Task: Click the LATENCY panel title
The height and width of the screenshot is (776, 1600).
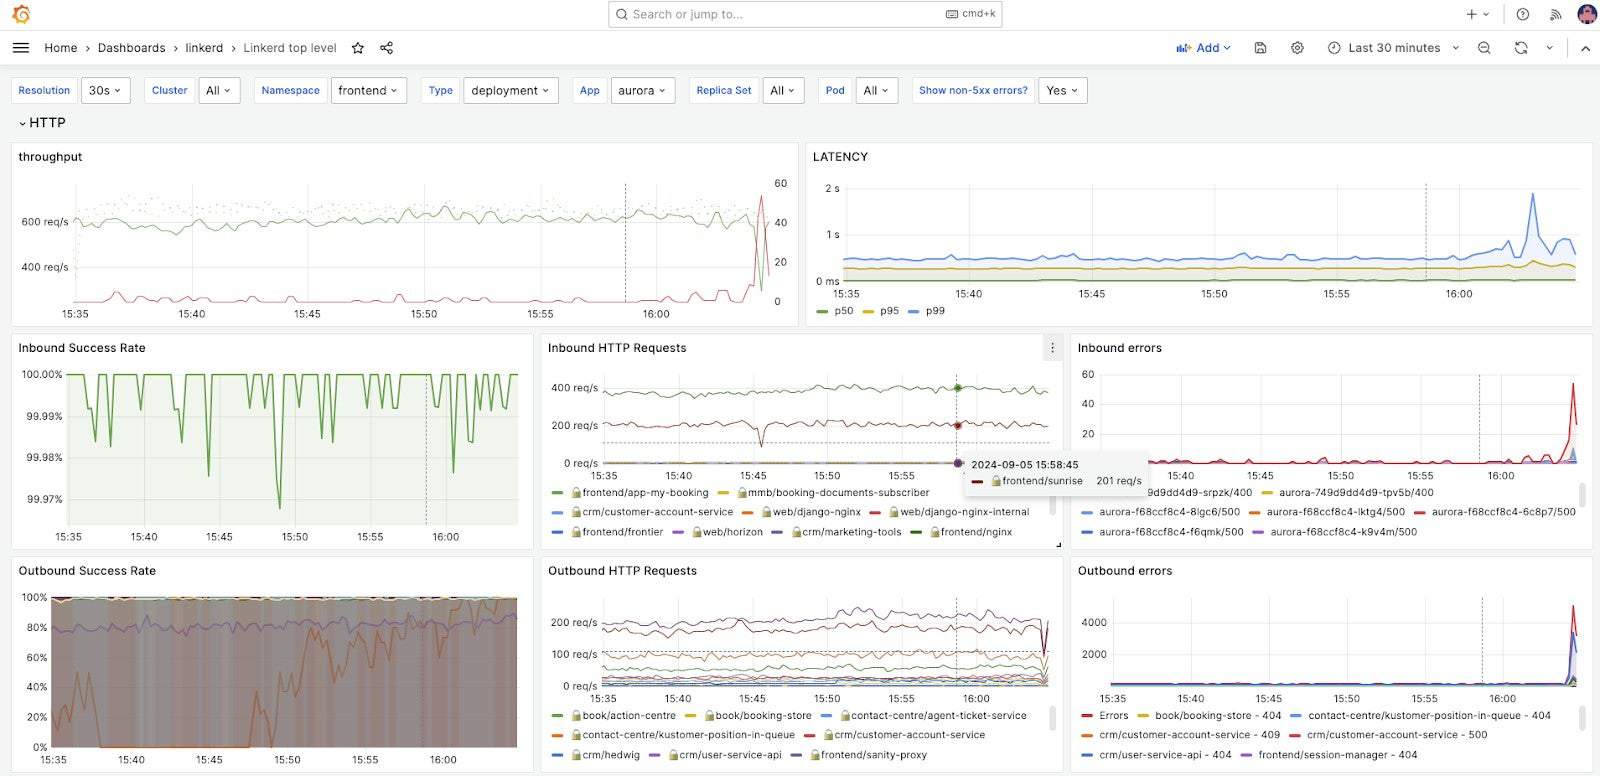Action: (x=840, y=157)
